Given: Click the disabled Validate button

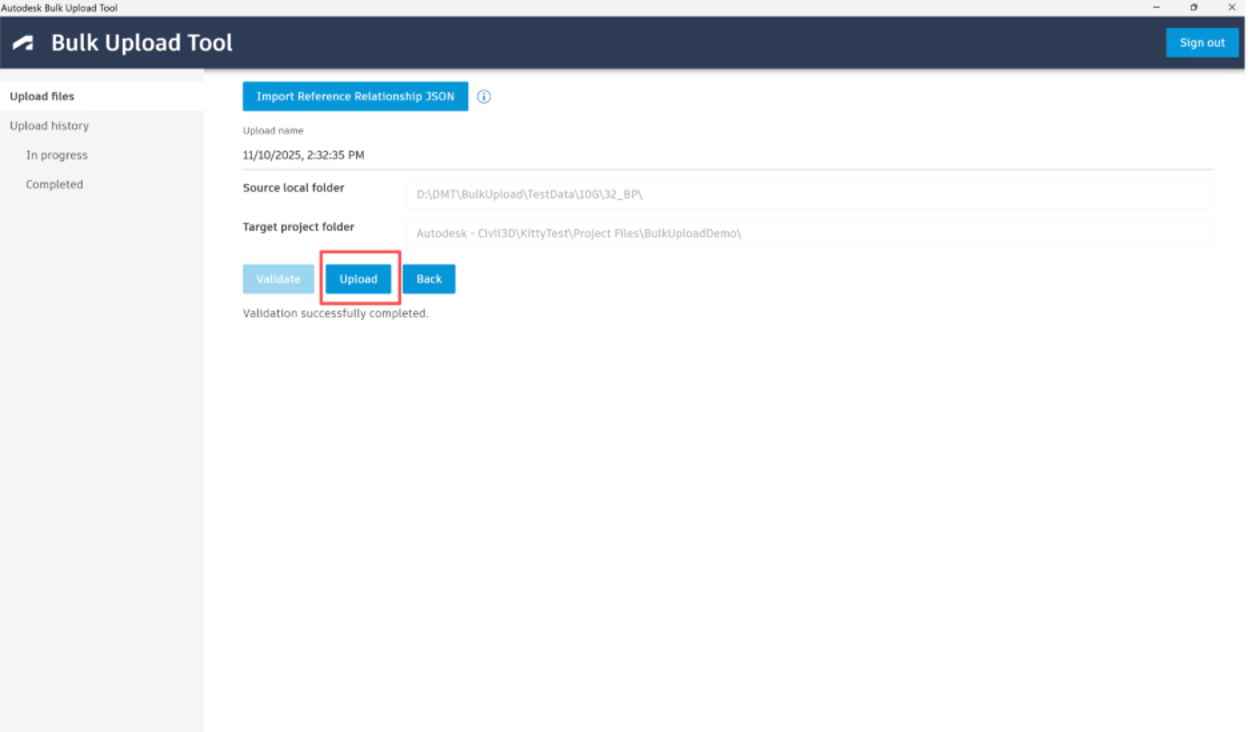Looking at the screenshot, I should [x=278, y=278].
